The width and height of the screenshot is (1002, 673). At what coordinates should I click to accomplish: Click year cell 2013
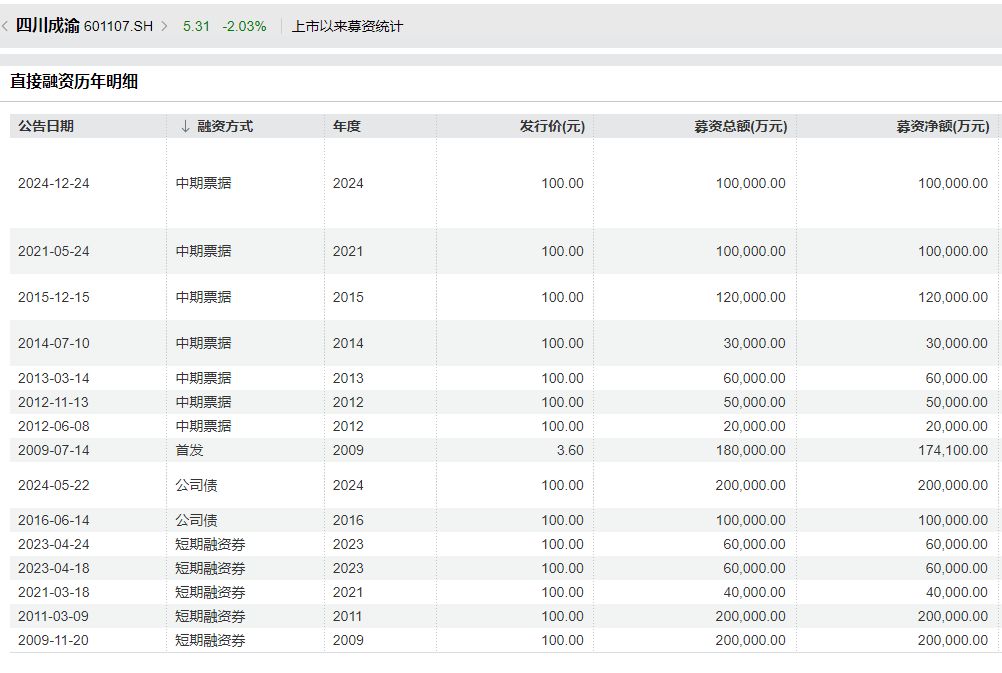348,378
